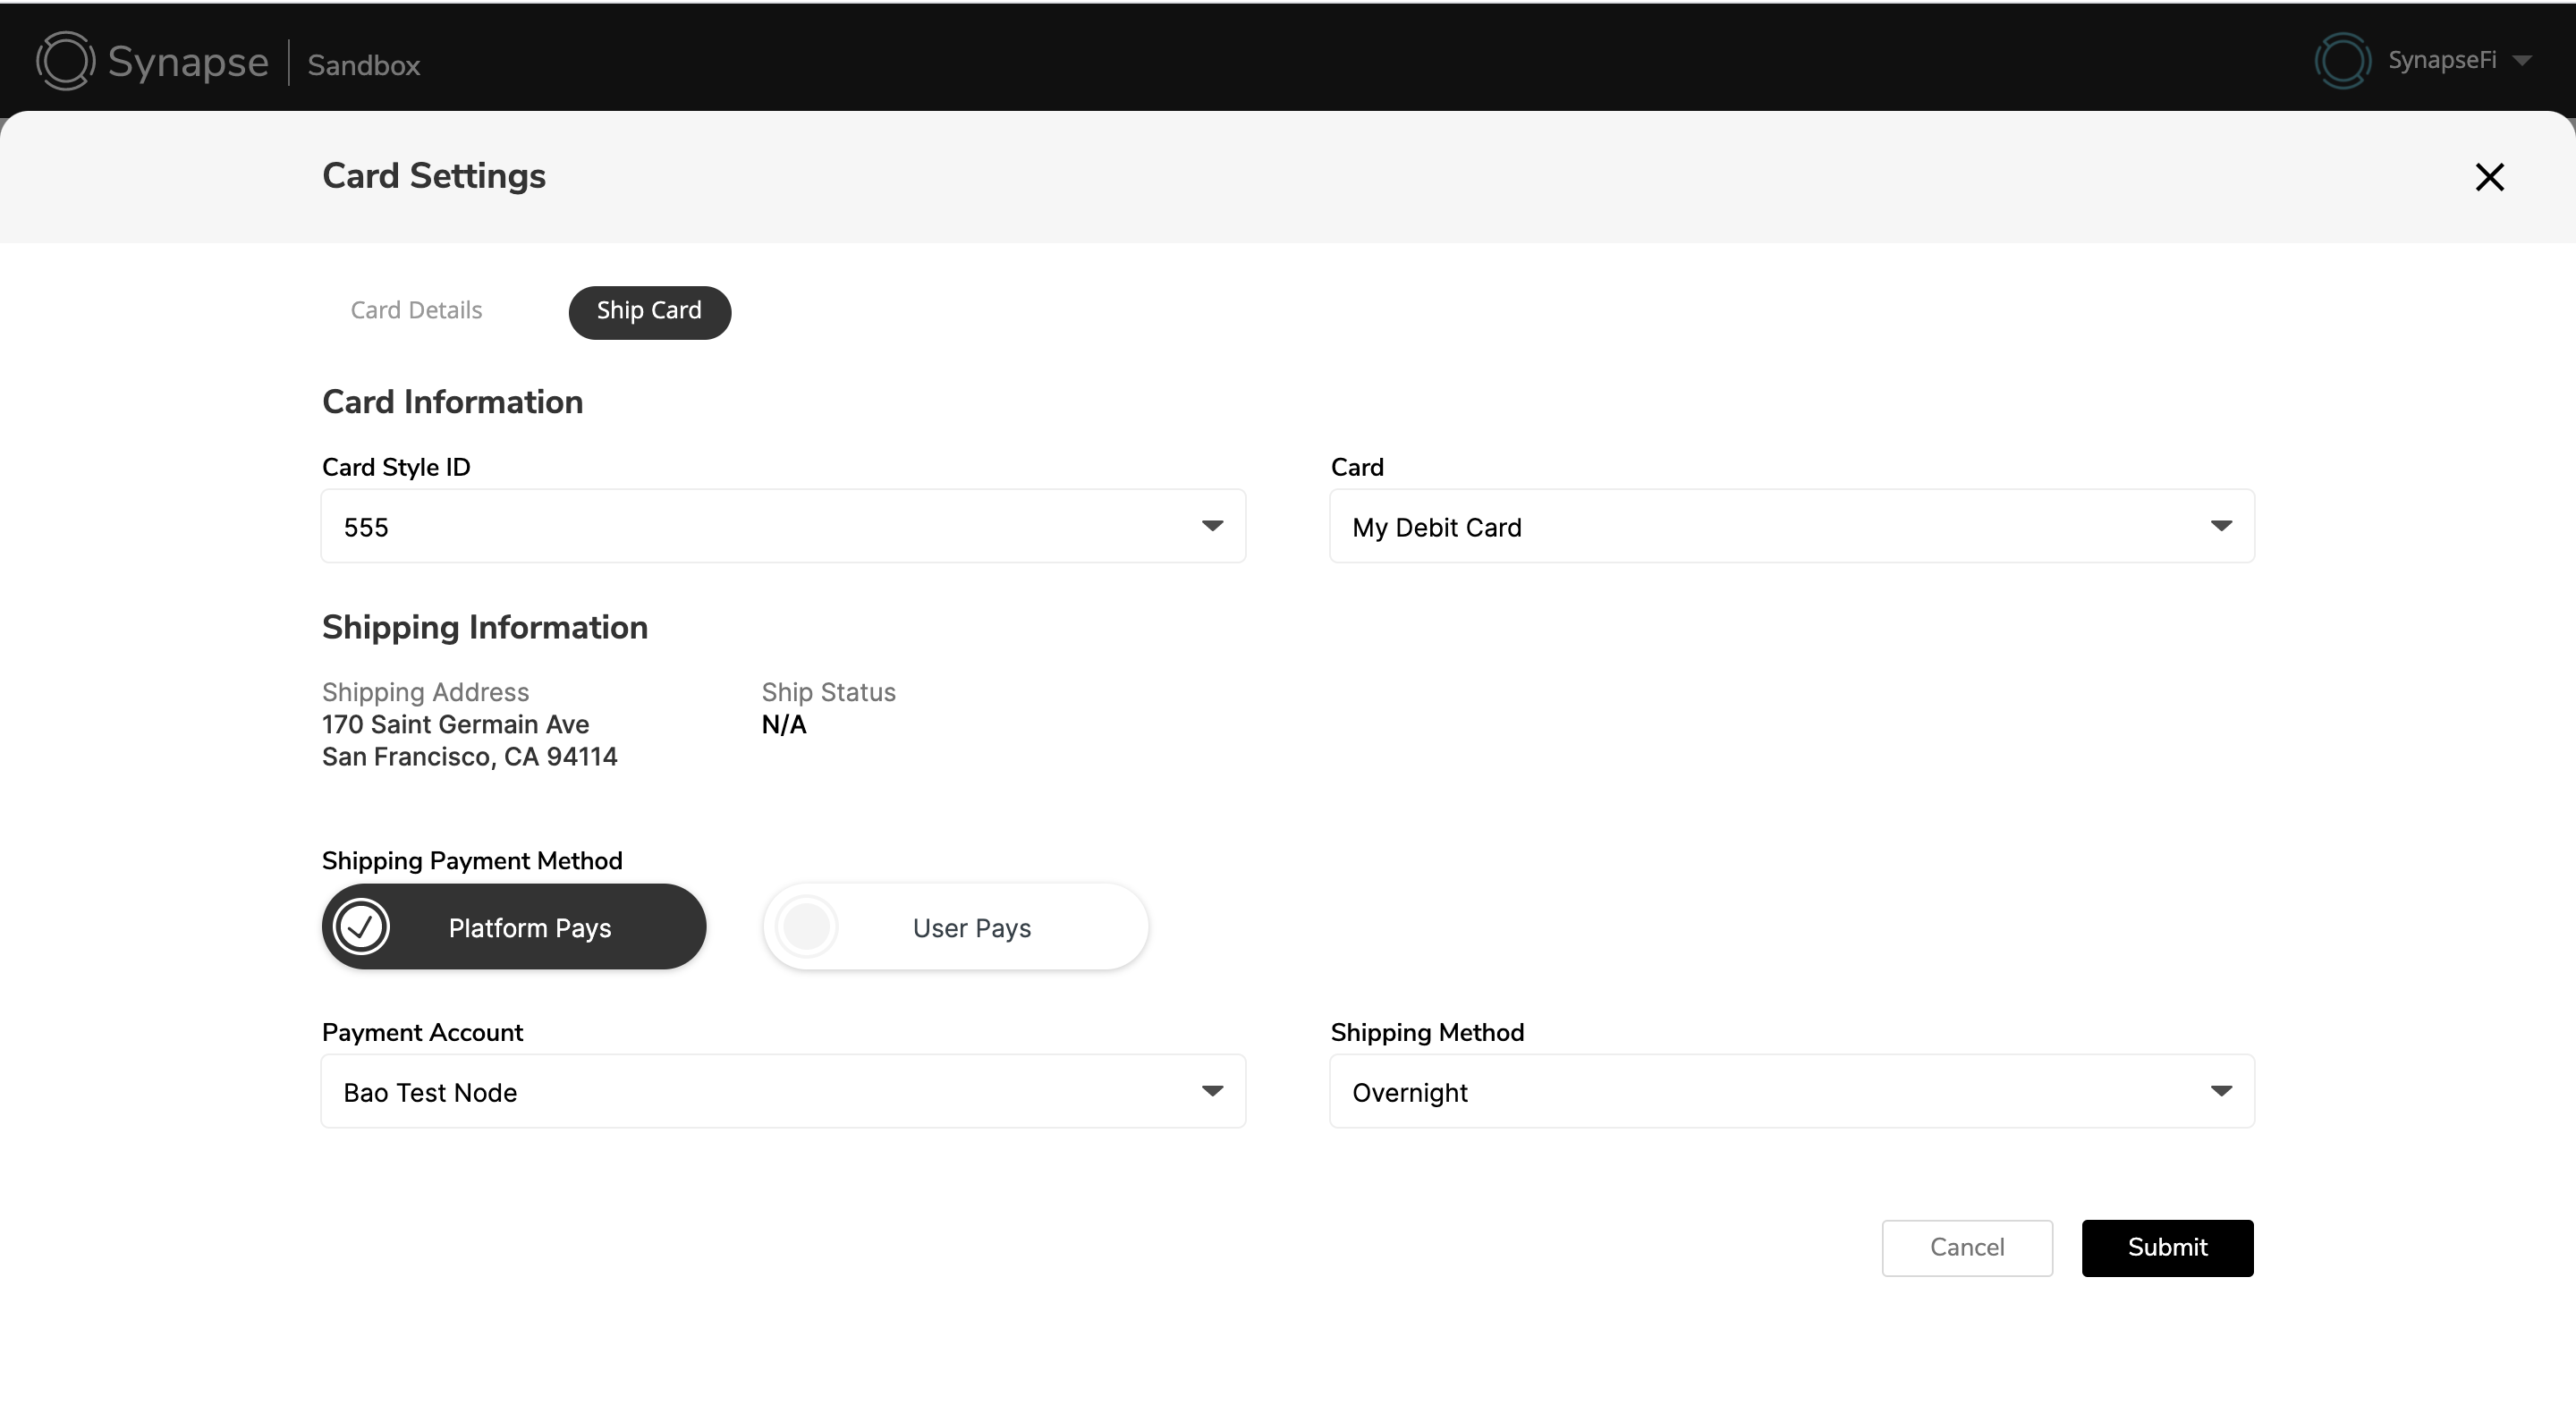Click the Payment Account label
Viewport: 2576px width, 1413px height.
pyautogui.click(x=422, y=1033)
